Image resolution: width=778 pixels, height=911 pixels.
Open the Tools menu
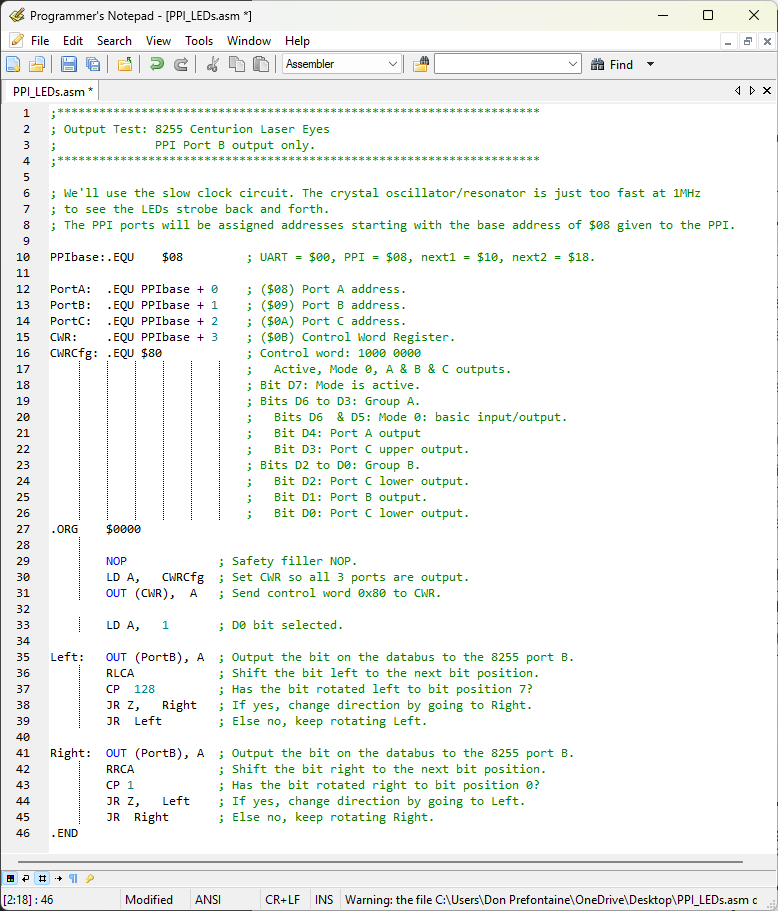tap(198, 41)
